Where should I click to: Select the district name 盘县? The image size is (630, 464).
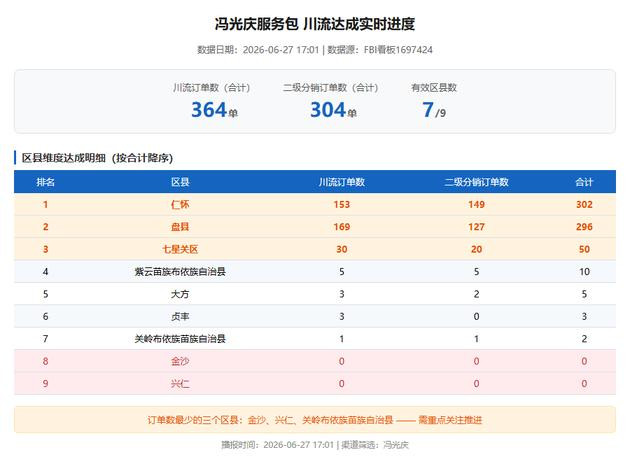pos(180,227)
